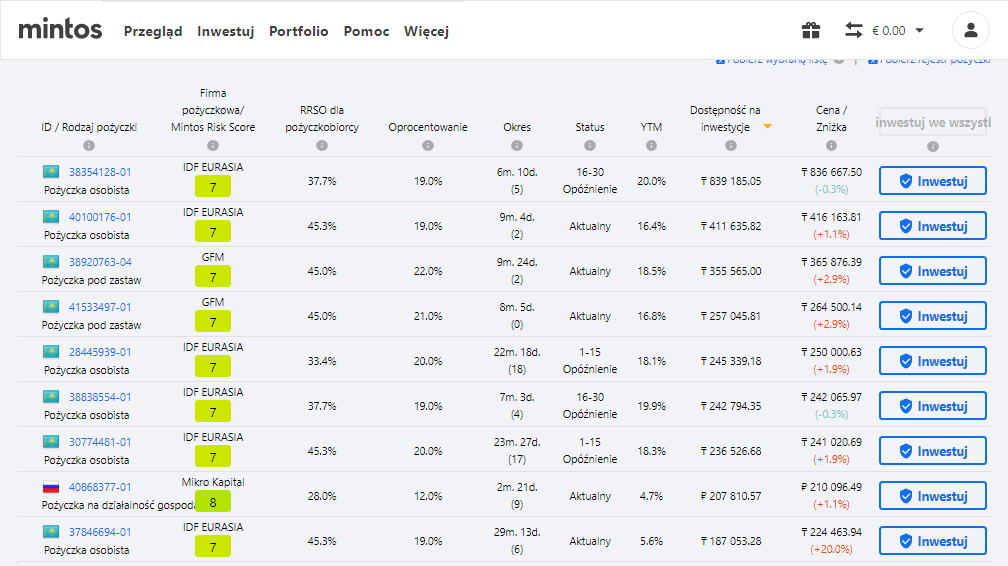Click Inwestuj for loan 40868377-01
This screenshot has height=566, width=1008.
[933, 496]
